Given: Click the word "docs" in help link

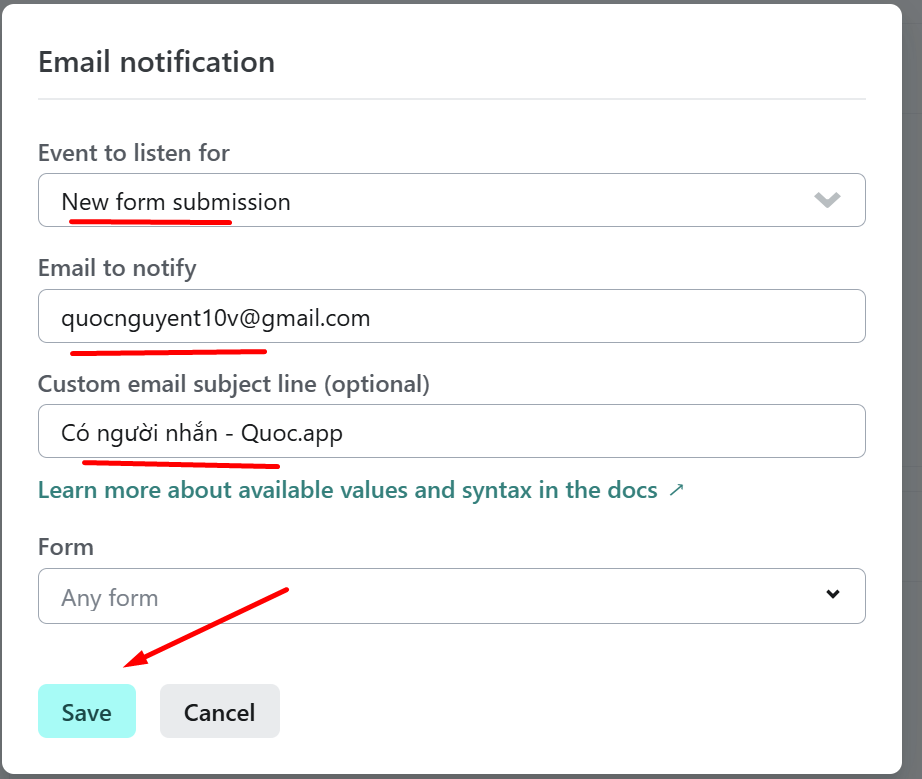Looking at the screenshot, I should point(632,490).
